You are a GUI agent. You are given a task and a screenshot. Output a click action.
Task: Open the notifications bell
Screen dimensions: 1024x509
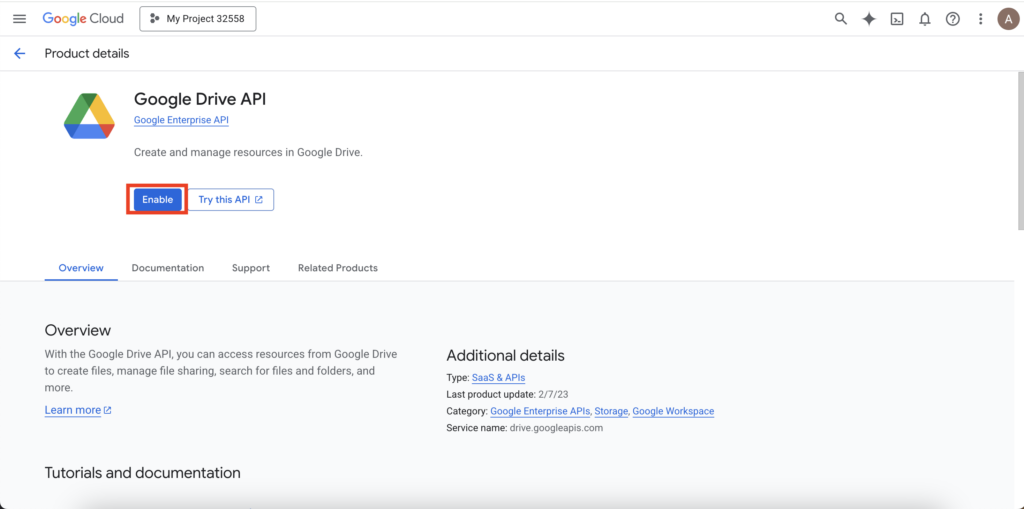(x=925, y=19)
